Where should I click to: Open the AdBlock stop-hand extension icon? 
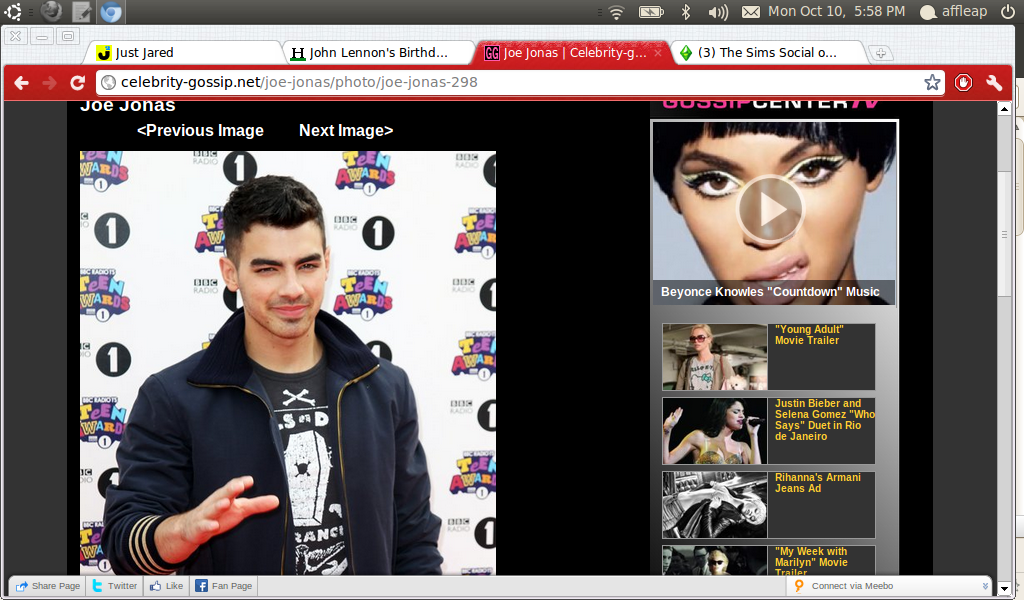[963, 82]
